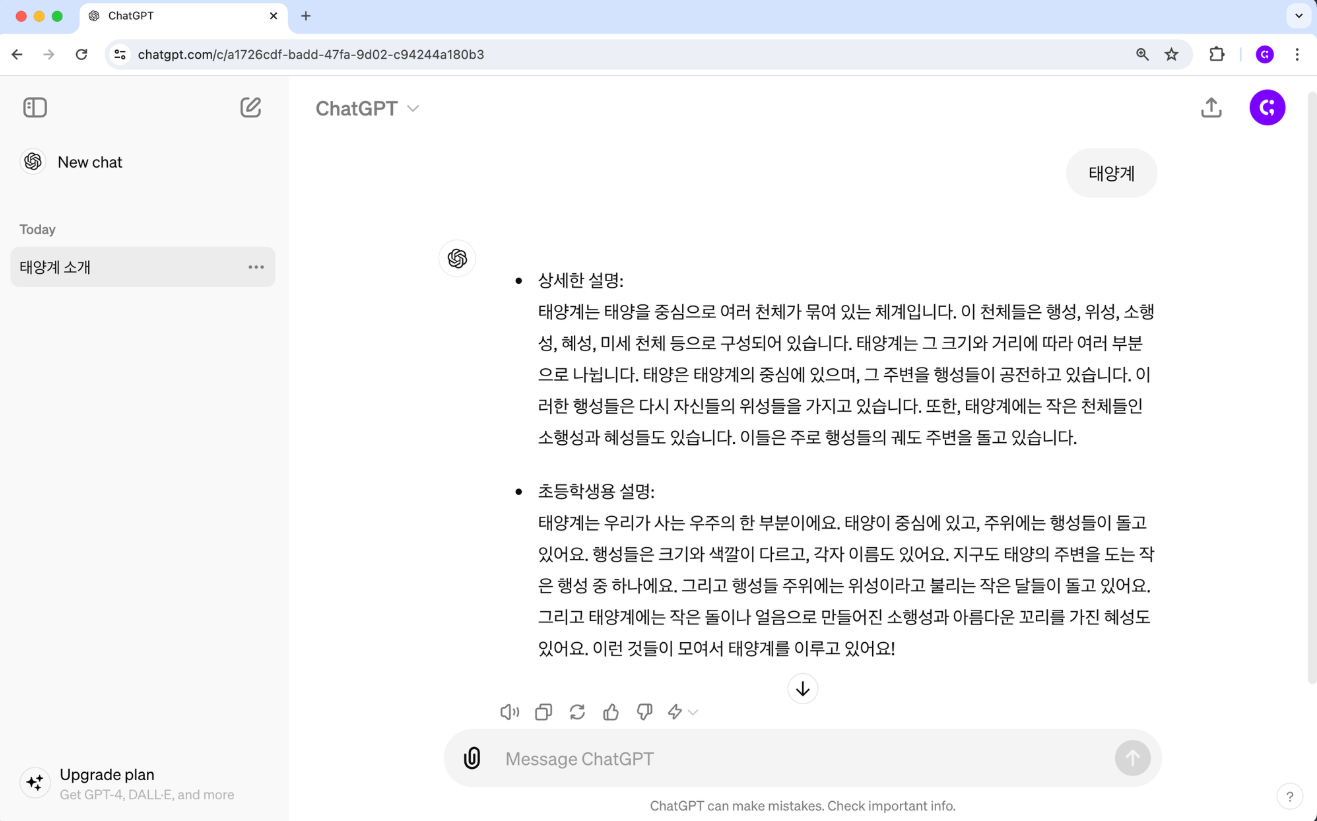Copy the response with the copy icon

point(543,712)
